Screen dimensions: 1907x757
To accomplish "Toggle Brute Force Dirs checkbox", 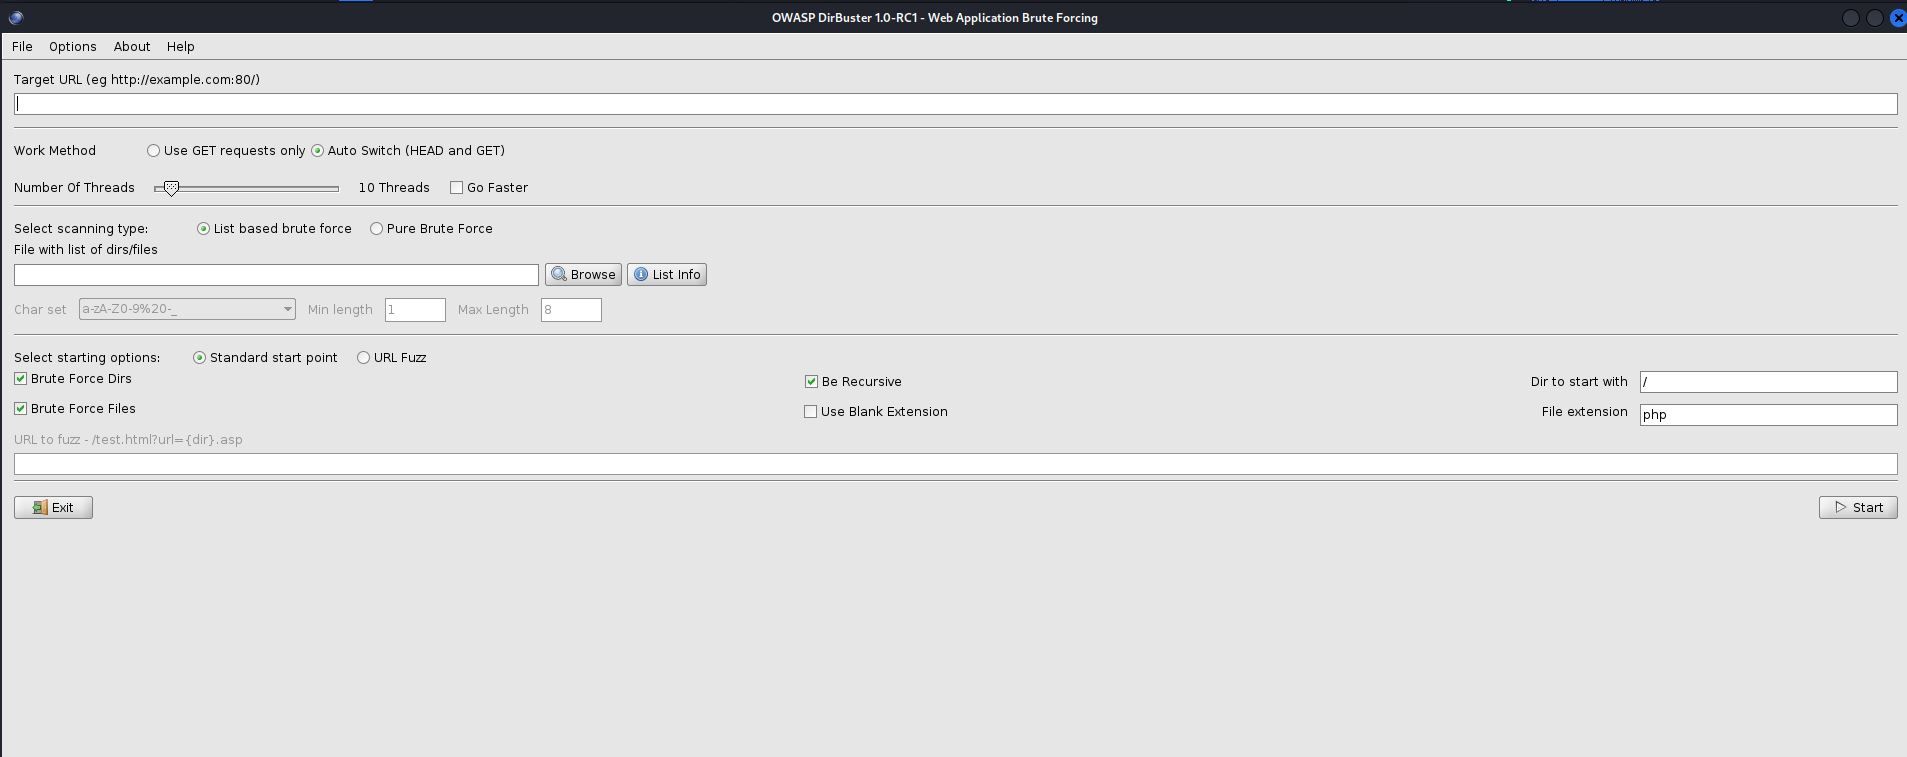I will [x=20, y=379].
